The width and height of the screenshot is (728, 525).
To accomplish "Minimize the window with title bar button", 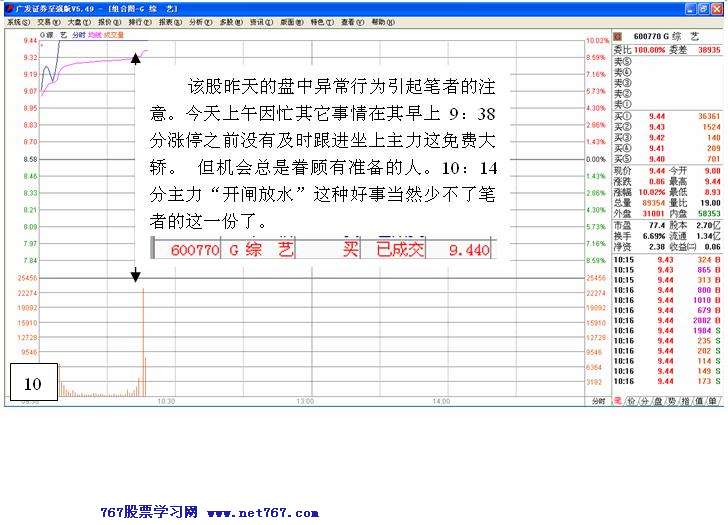I will tap(690, 9).
